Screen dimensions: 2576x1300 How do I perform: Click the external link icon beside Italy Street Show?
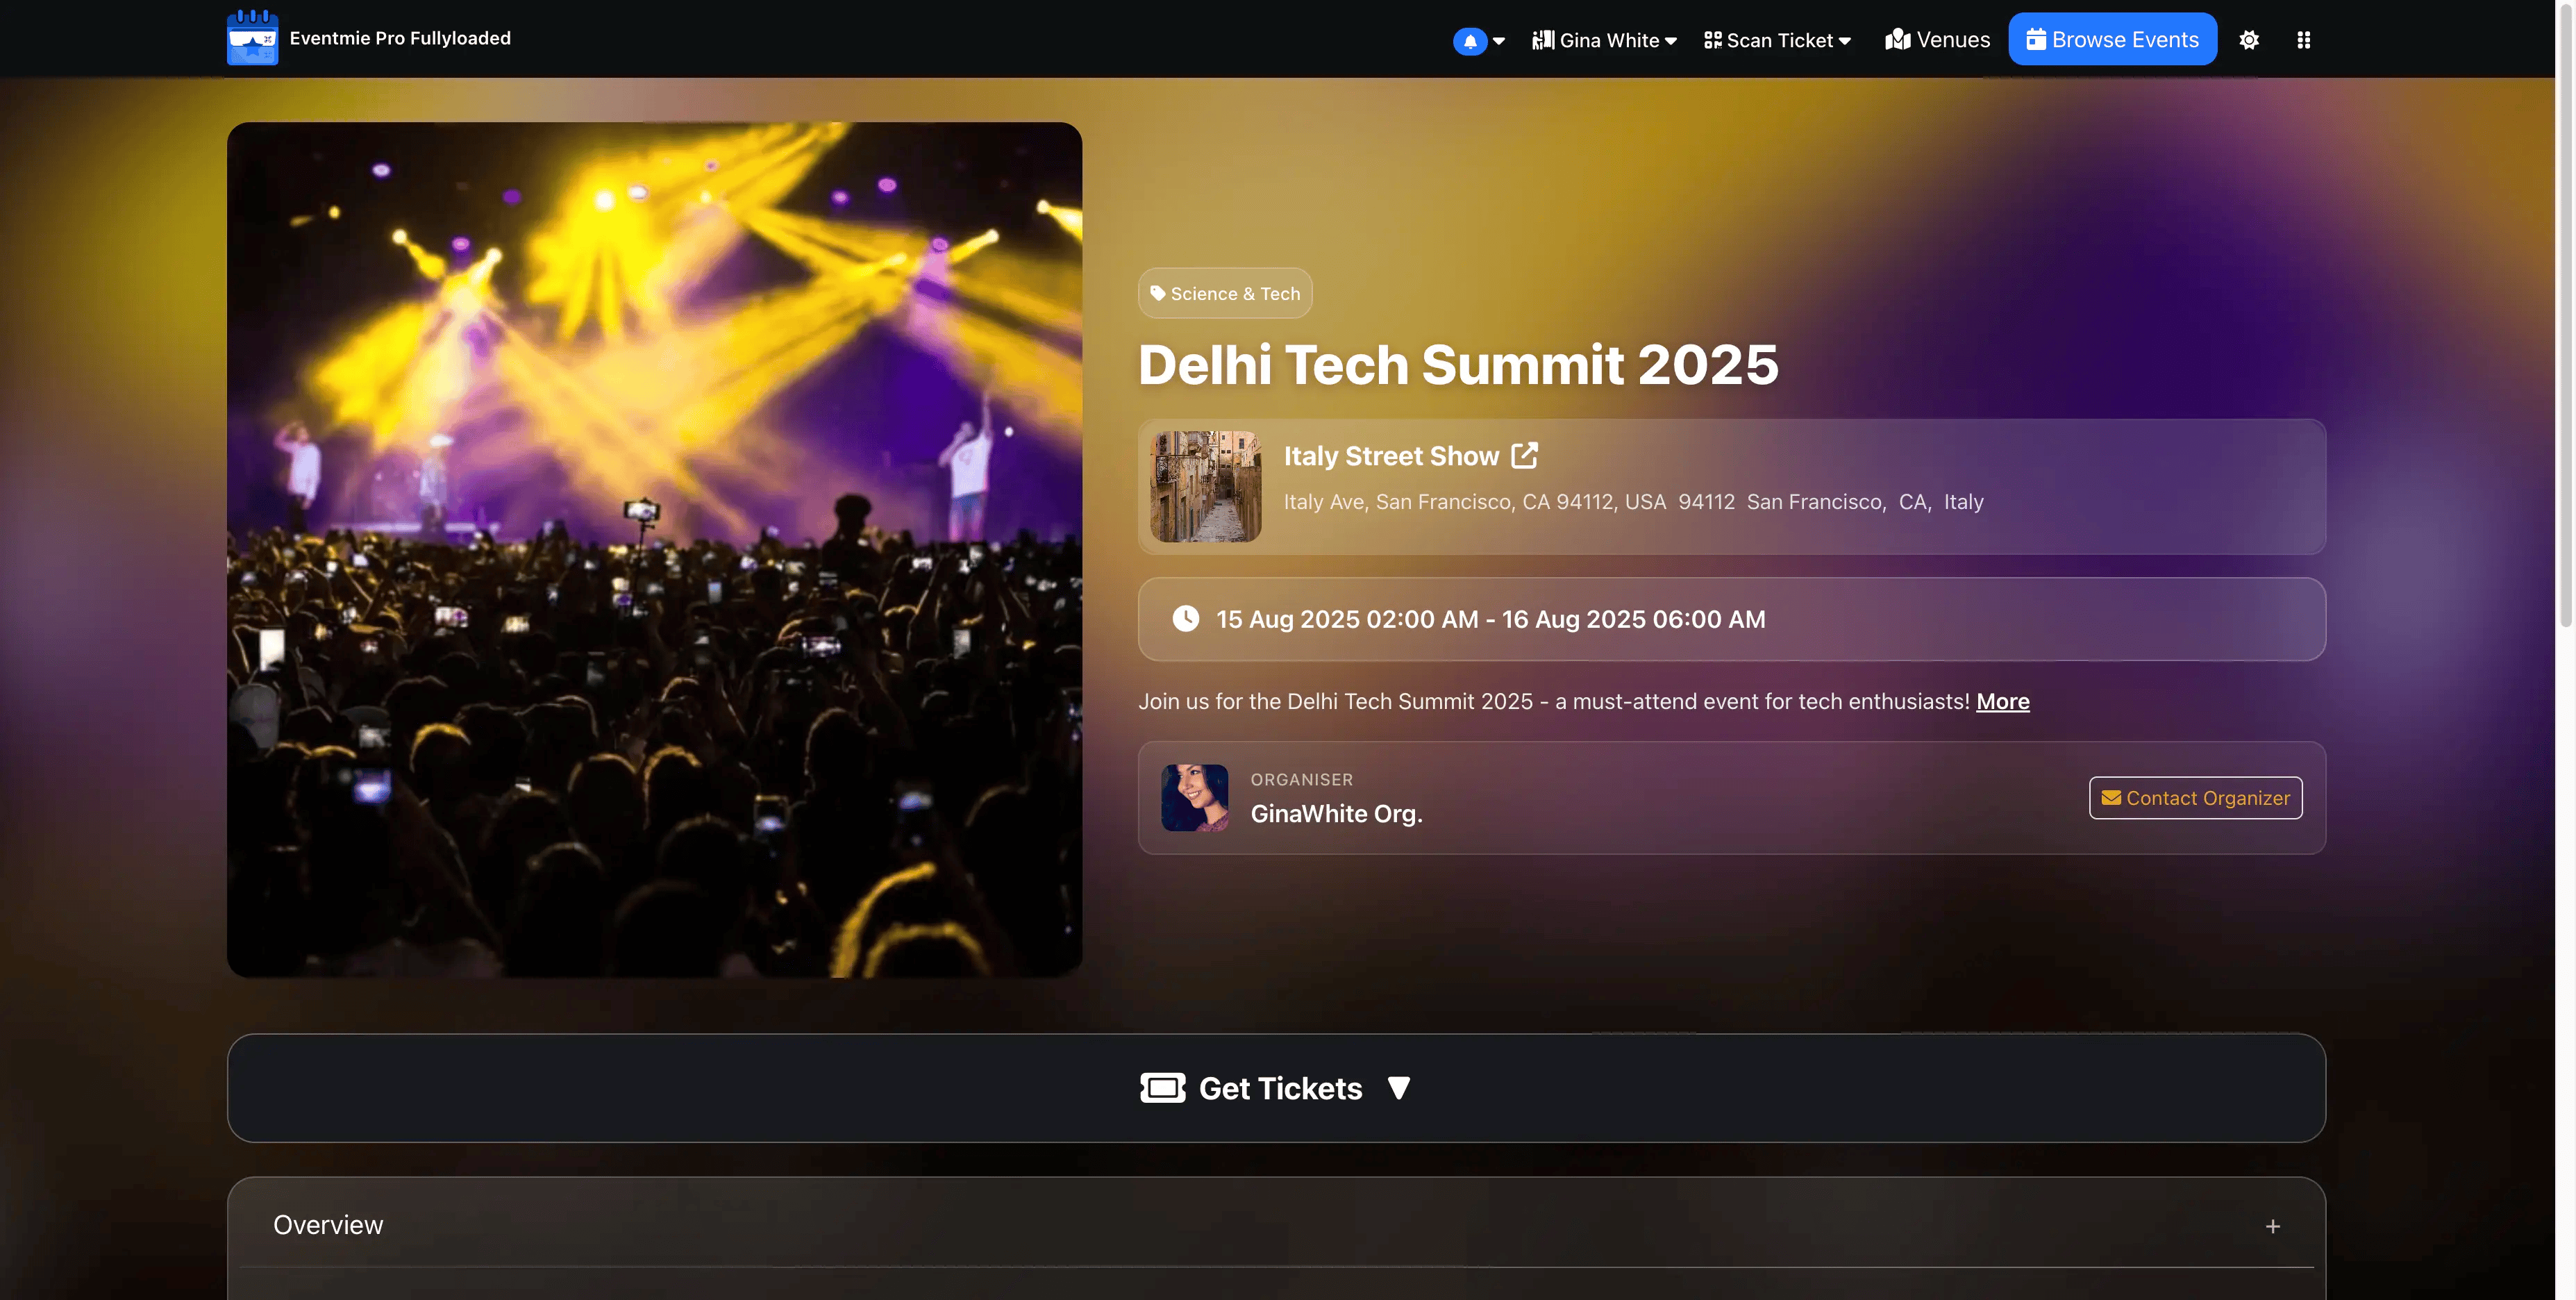(1524, 456)
